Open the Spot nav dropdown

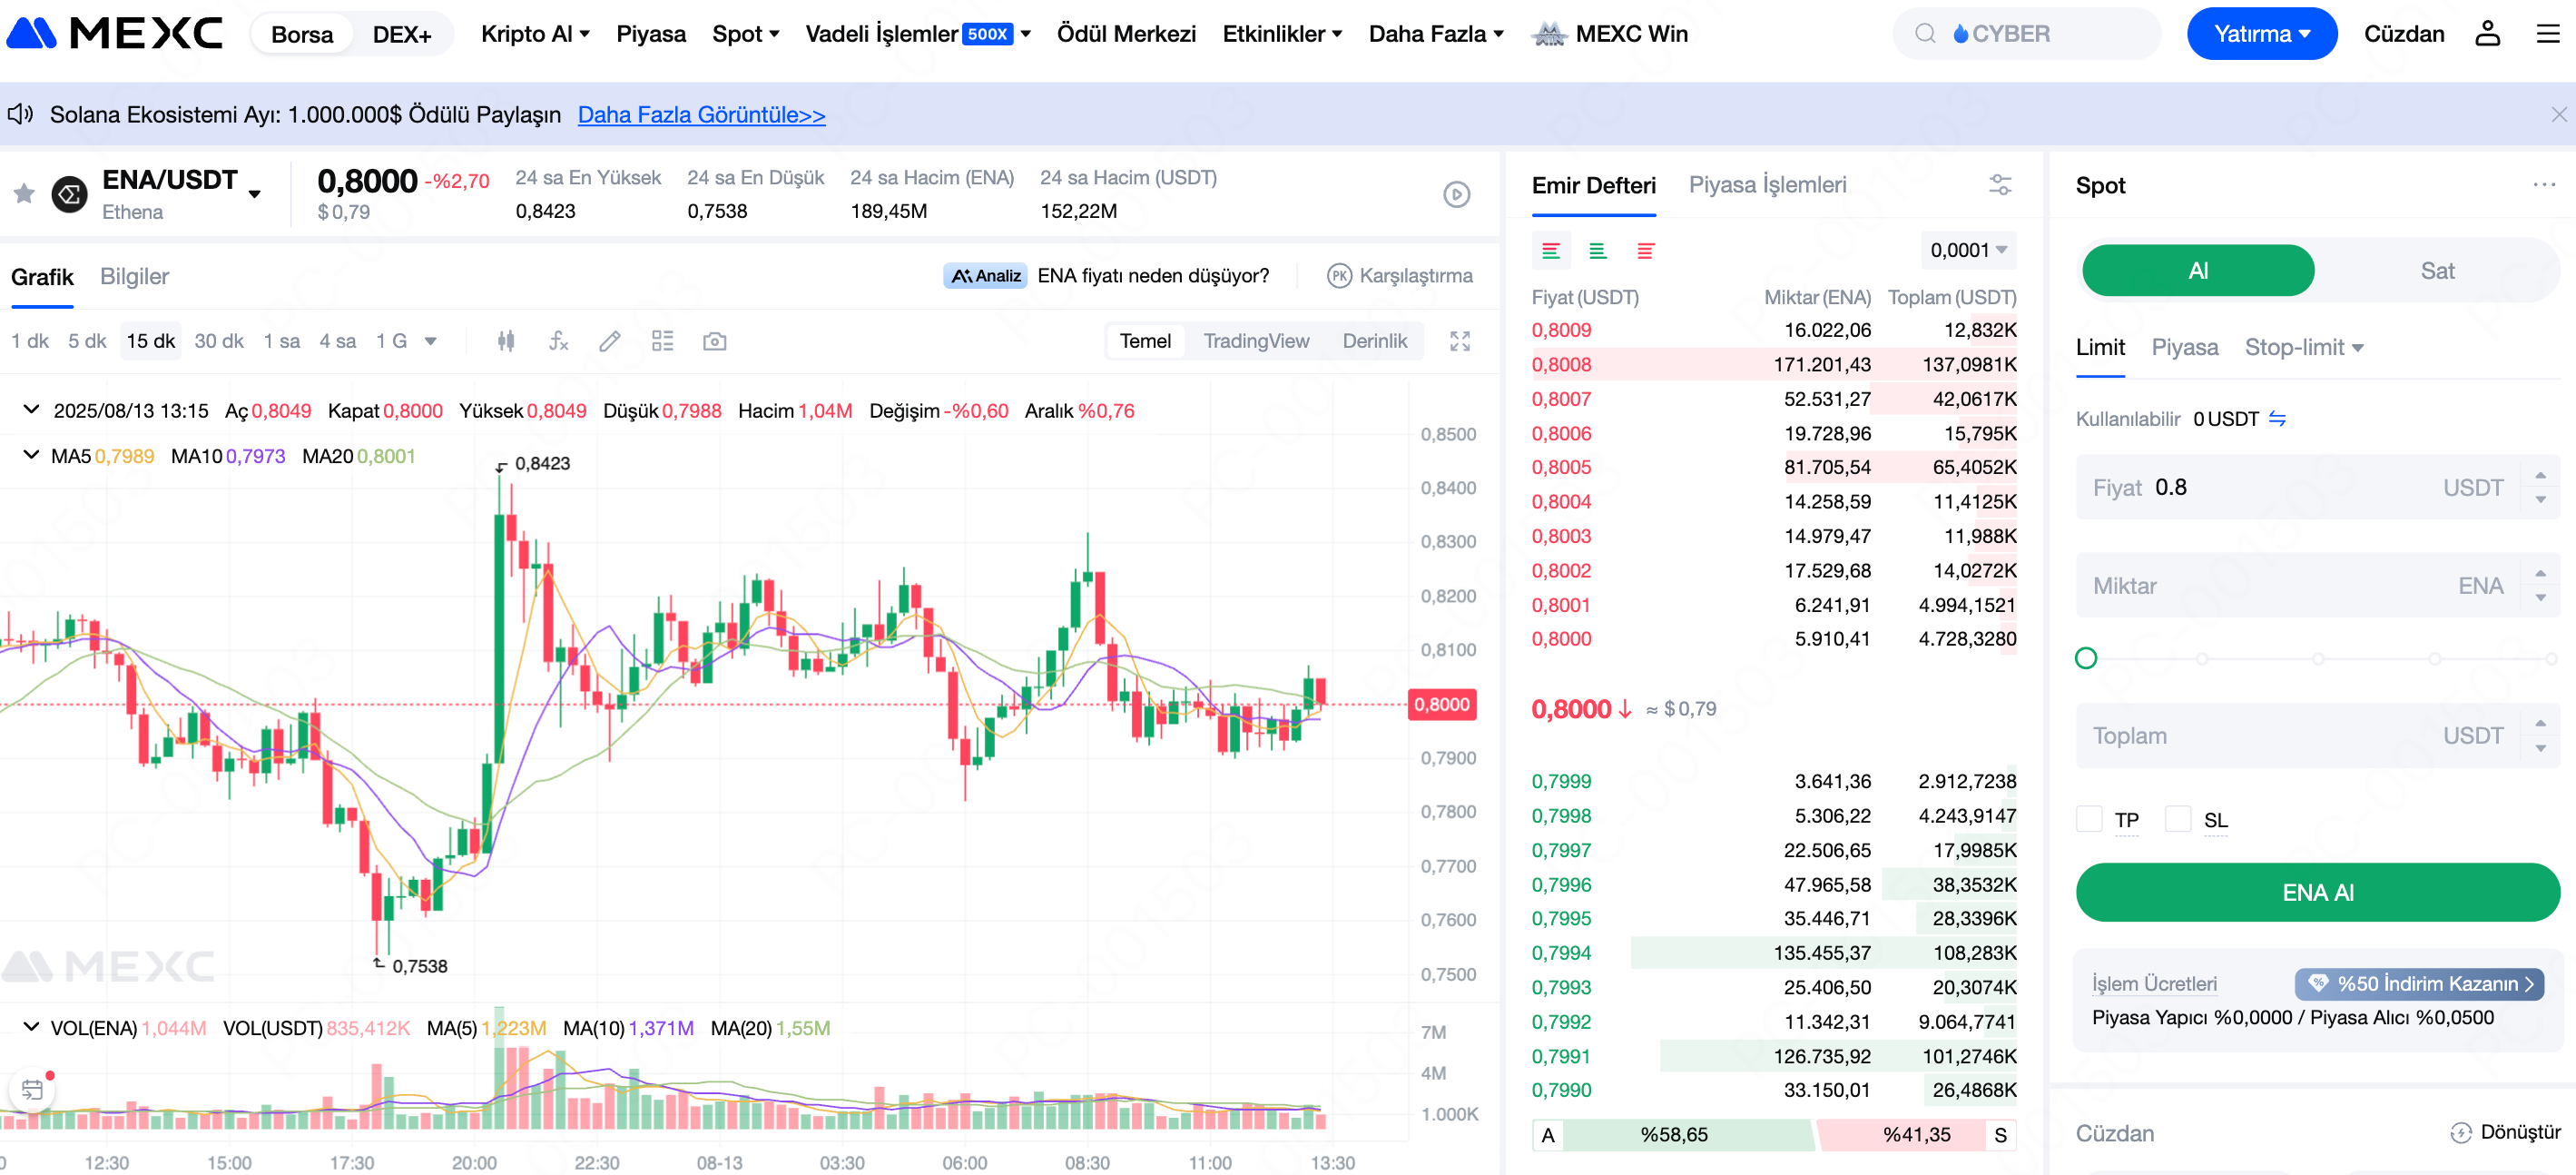pyautogui.click(x=745, y=34)
